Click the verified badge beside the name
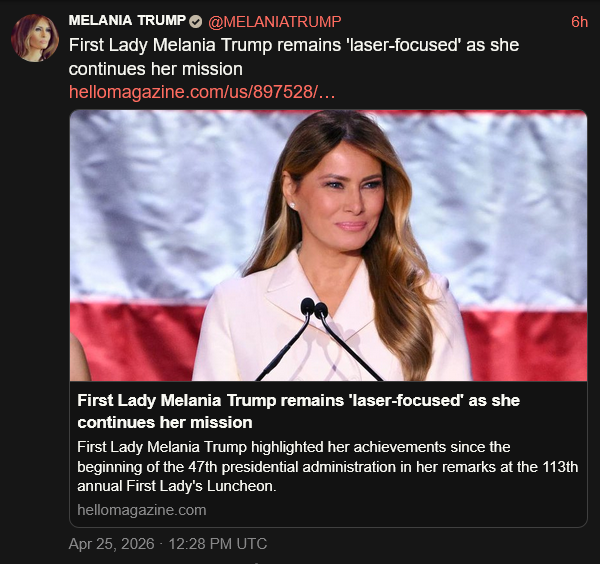Viewport: 600px width, 564px height. point(196,21)
